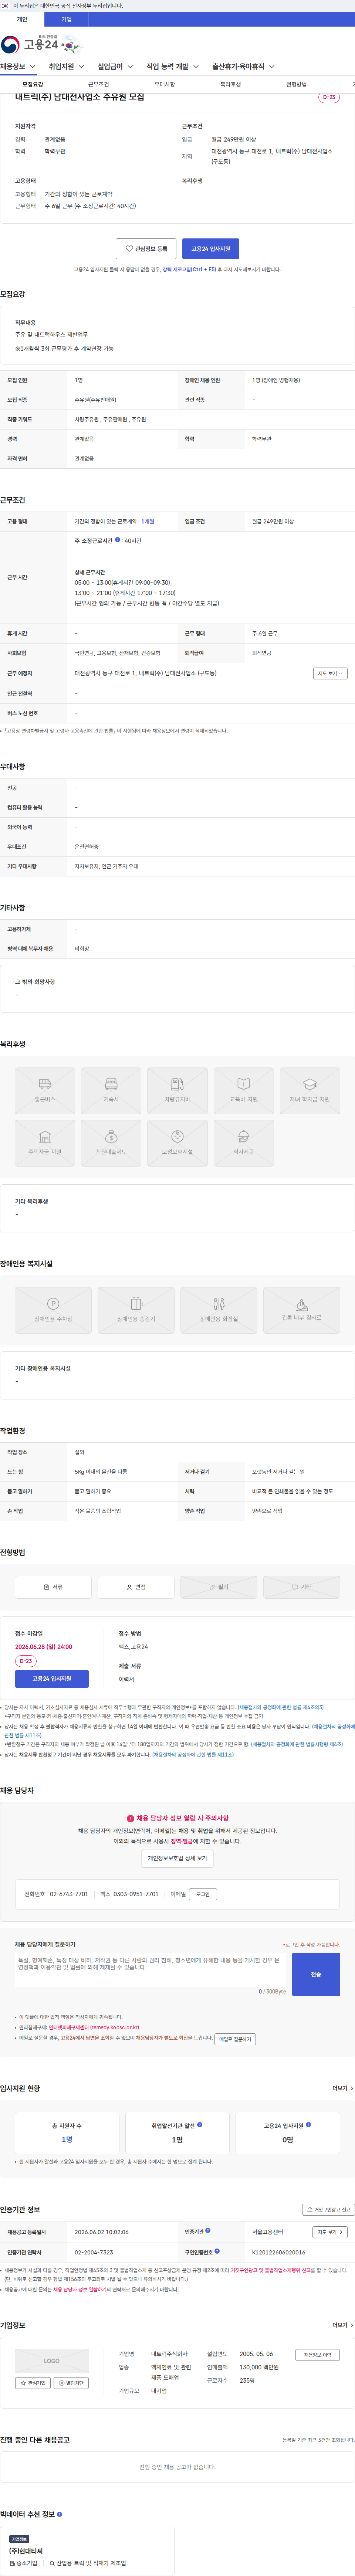355x2576 pixels.
Task: Click info icon beside 취업알선기관 알선
Action: (200, 2125)
